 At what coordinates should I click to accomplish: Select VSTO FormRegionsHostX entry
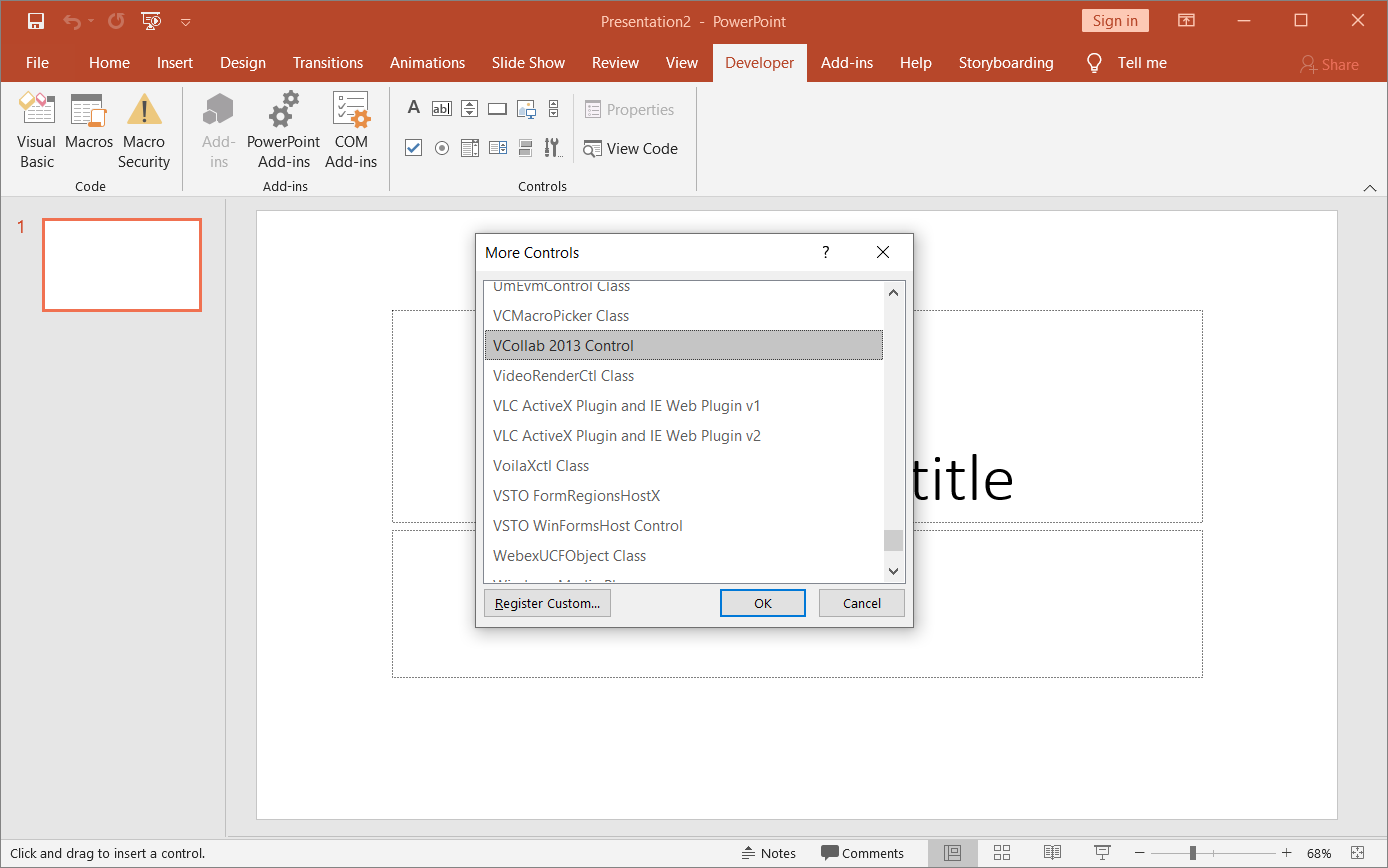coord(684,496)
